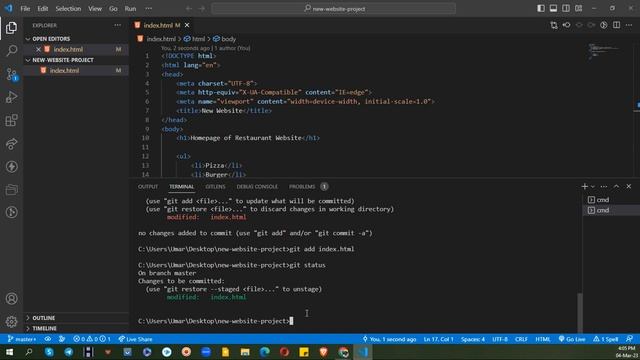Open the launch profile dropdown next to plus
The image size is (640, 360).
593,187
